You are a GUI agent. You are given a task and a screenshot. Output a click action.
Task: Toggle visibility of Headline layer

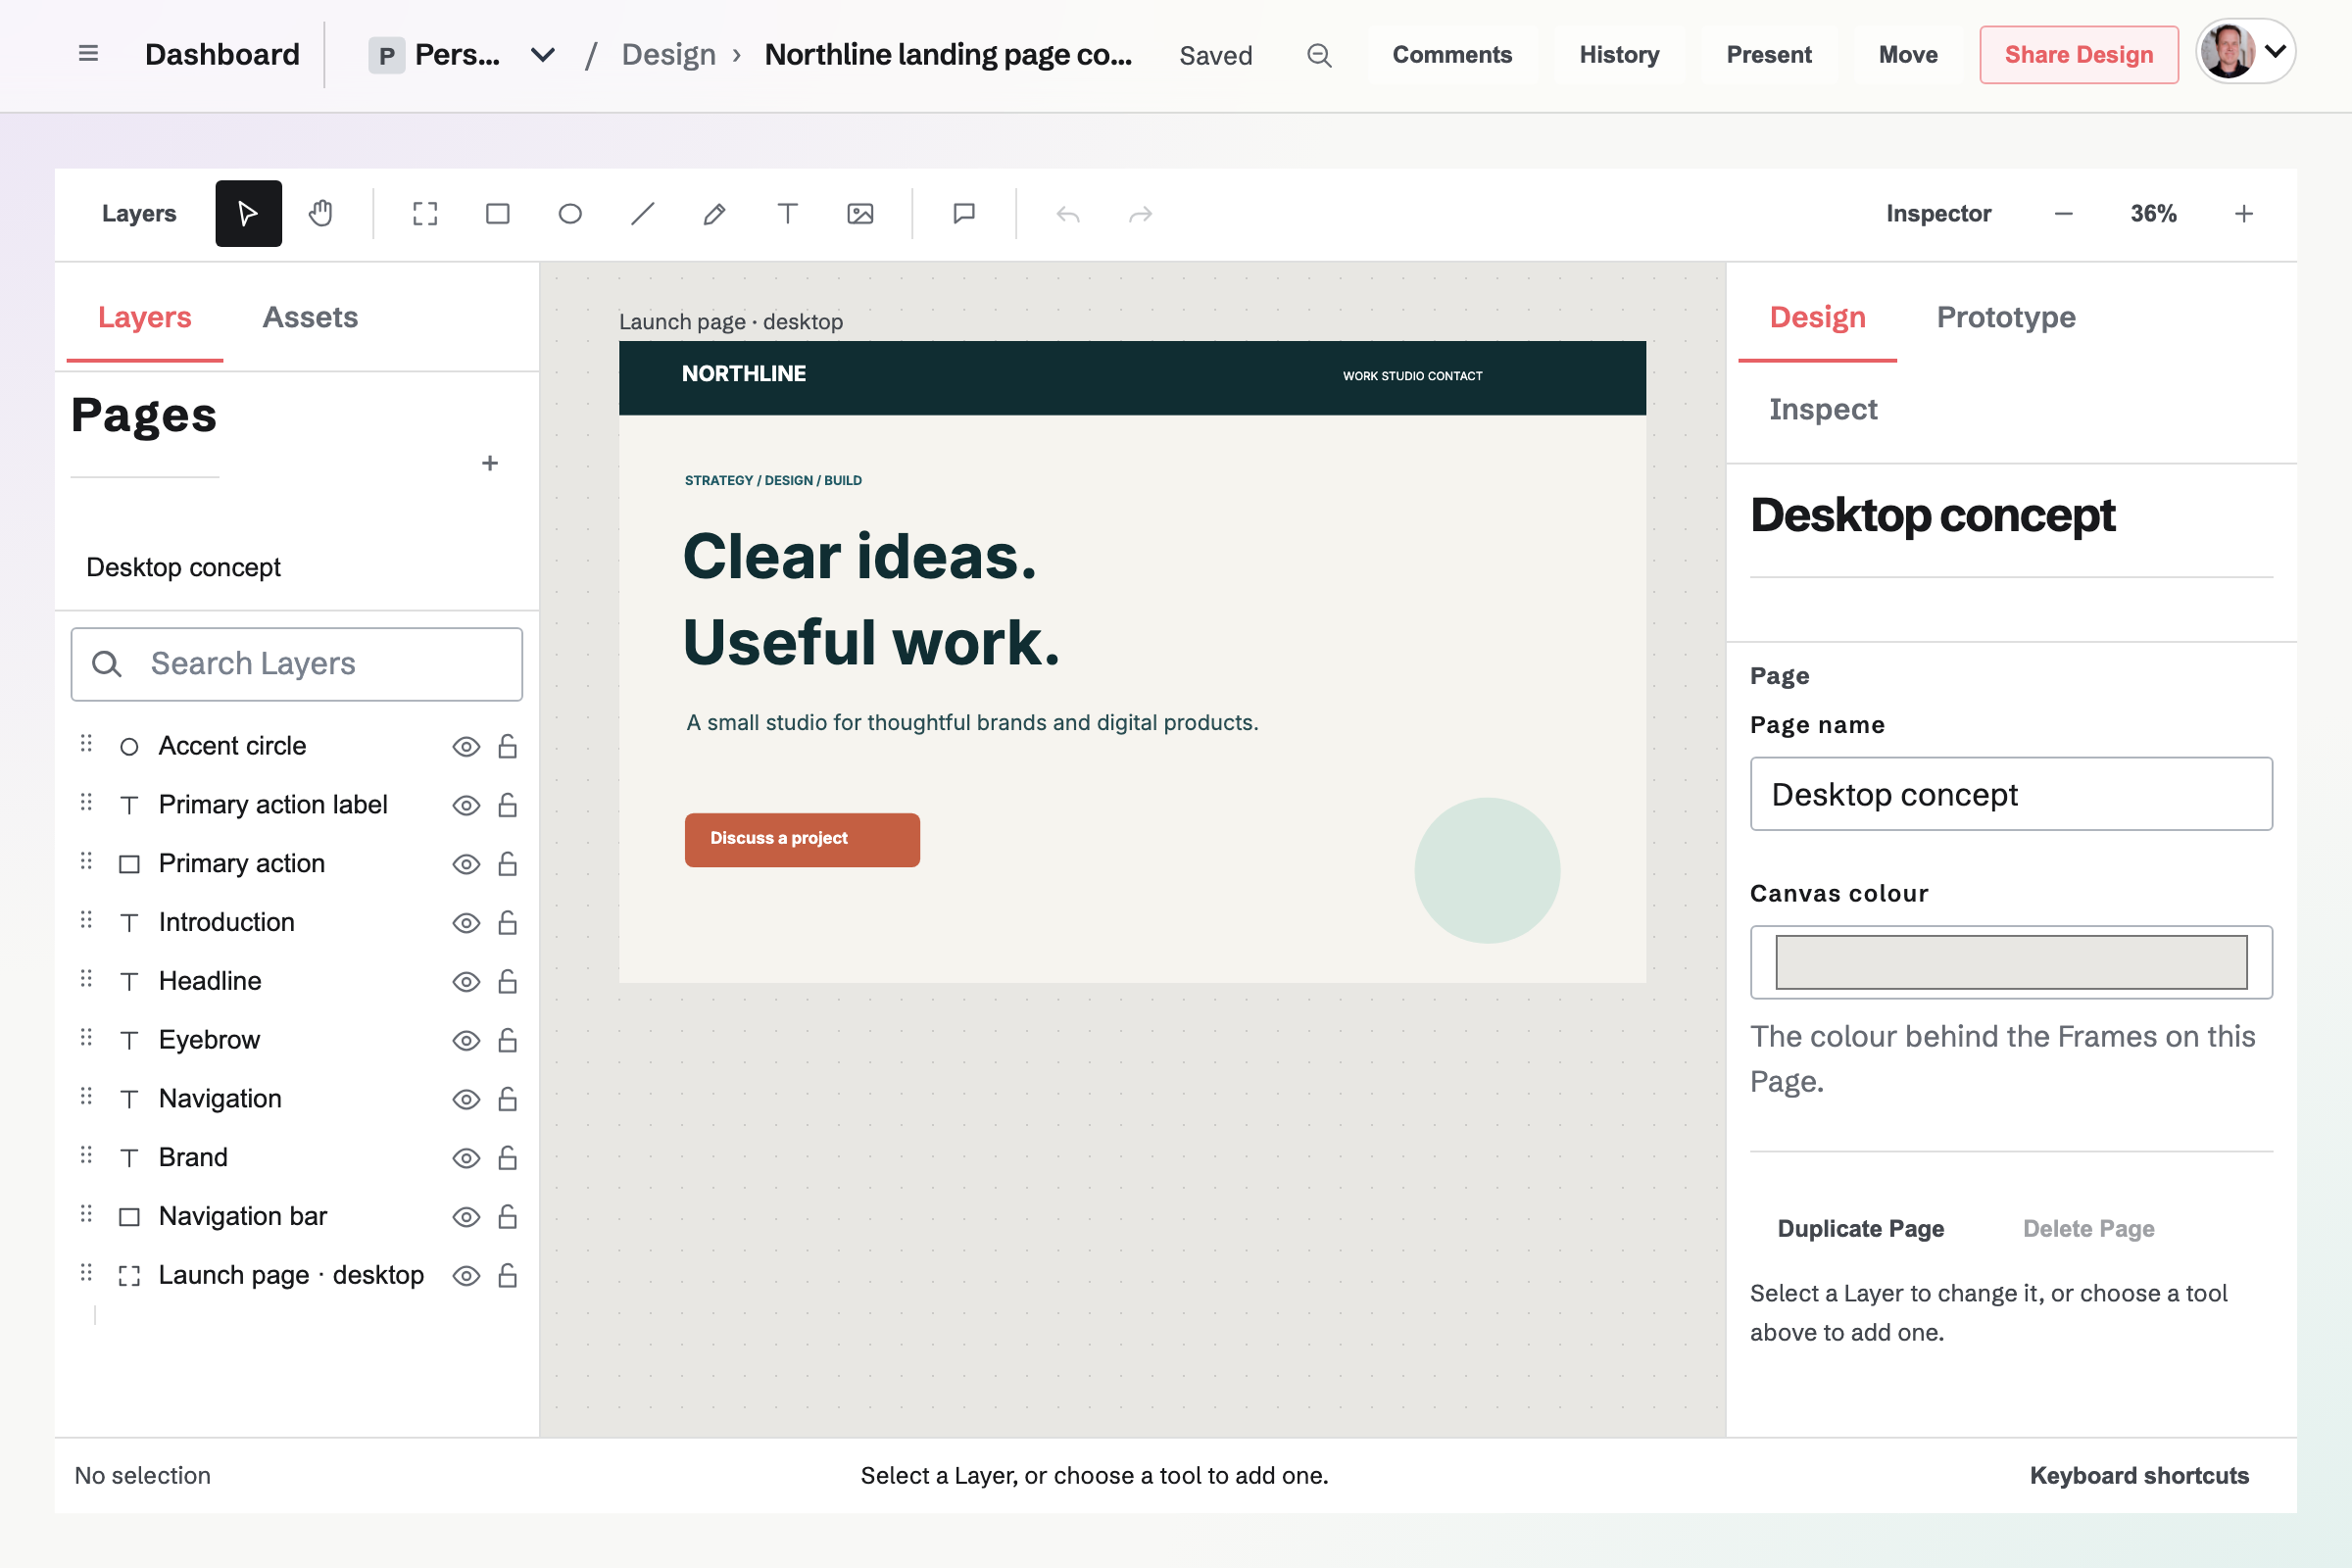(466, 982)
